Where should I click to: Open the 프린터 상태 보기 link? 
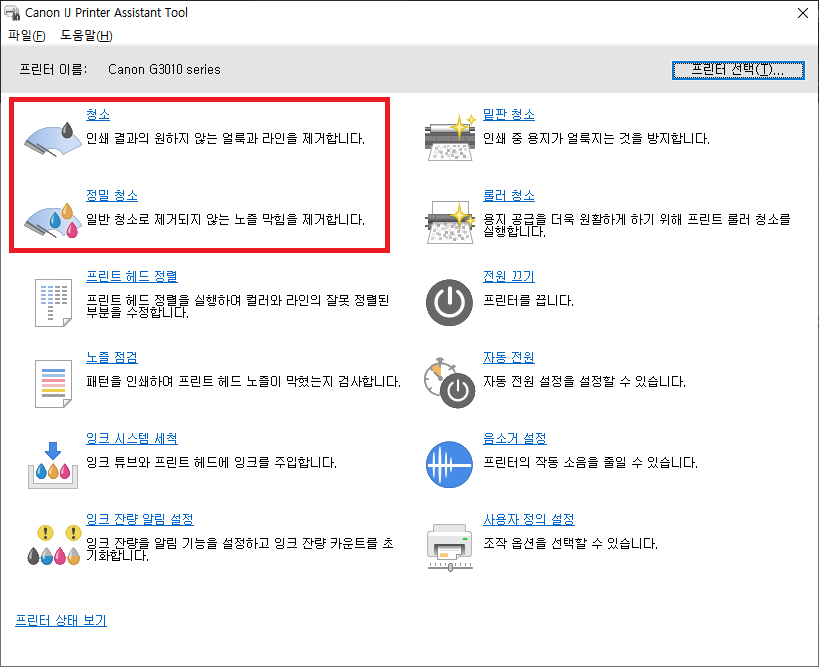61,621
